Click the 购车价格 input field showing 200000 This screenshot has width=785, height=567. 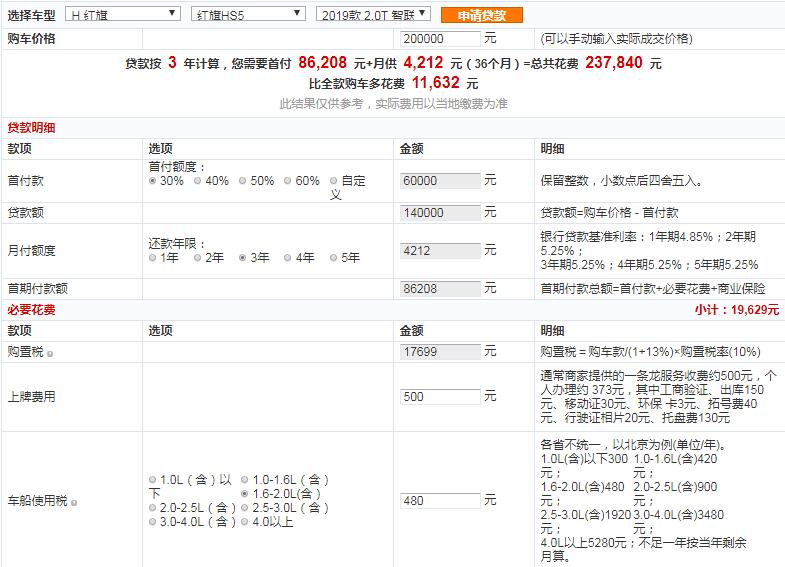click(x=440, y=39)
